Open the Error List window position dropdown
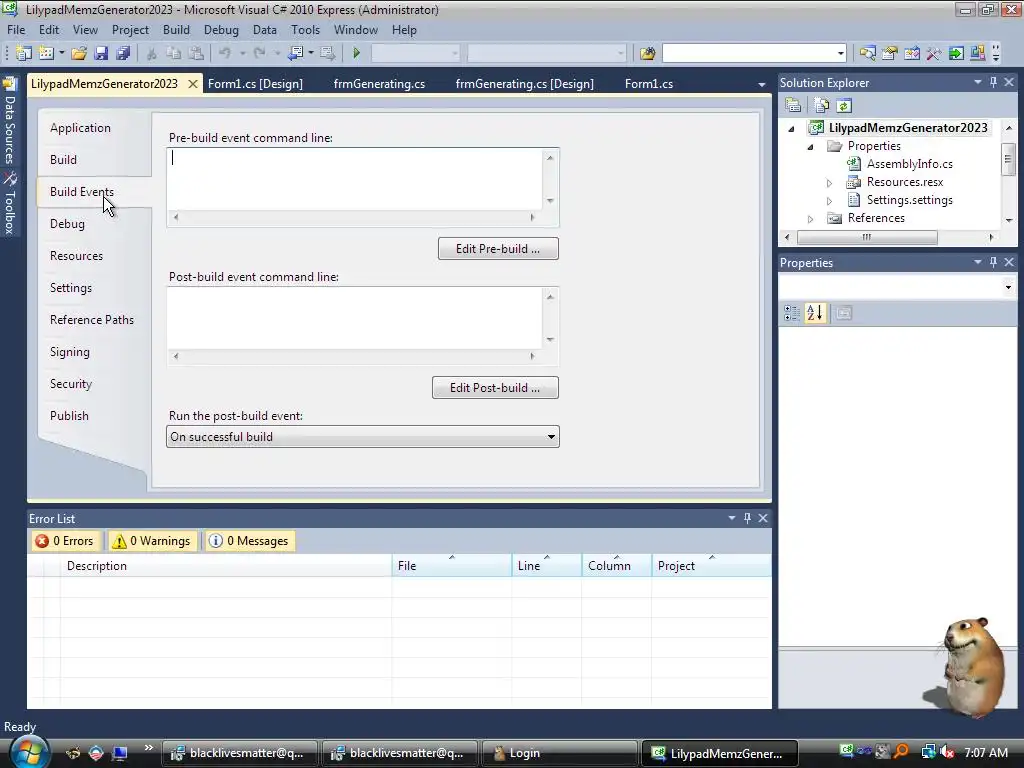Image resolution: width=1024 pixels, height=768 pixels. [x=732, y=518]
